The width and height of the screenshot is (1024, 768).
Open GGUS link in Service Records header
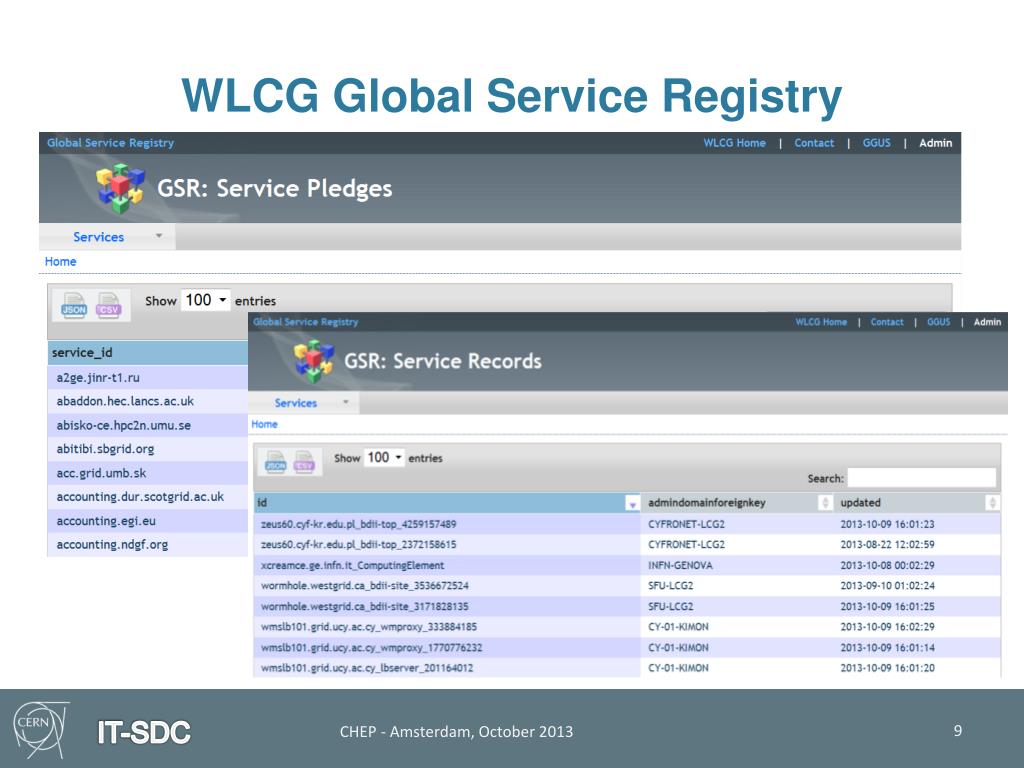[938, 322]
